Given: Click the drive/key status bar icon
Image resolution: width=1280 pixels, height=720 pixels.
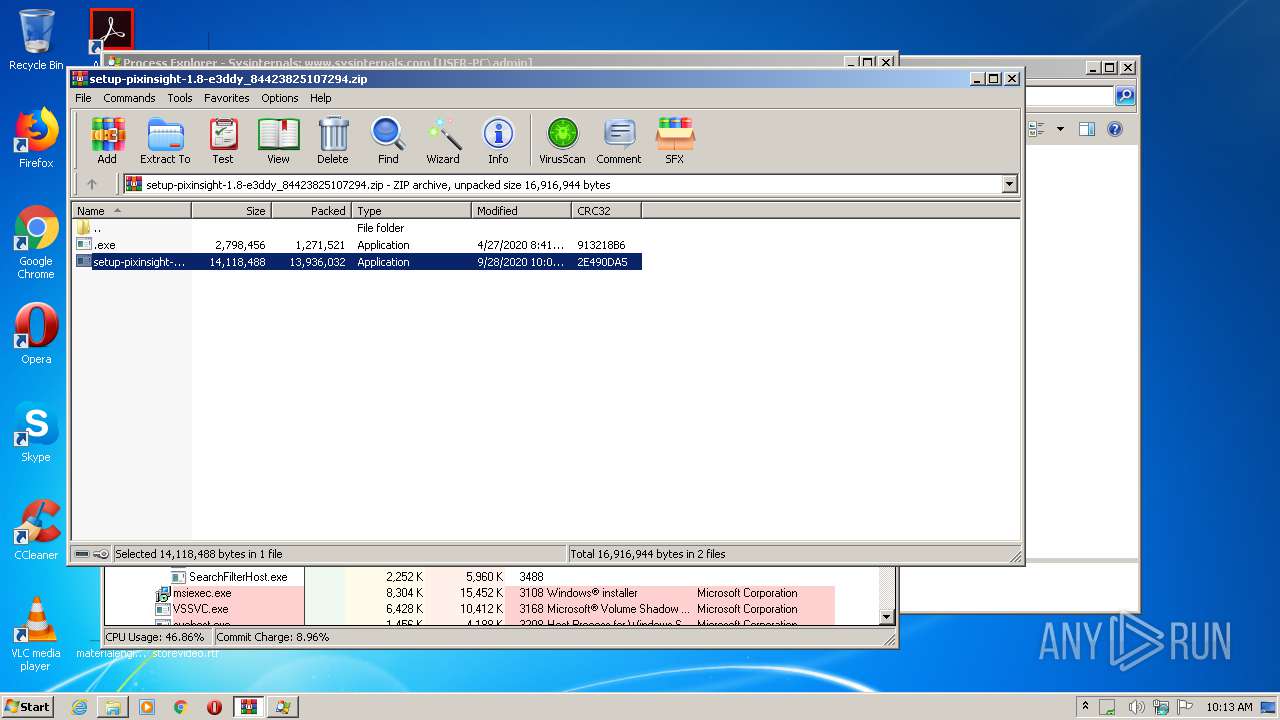Looking at the screenshot, I should pyautogui.click(x=92, y=554).
